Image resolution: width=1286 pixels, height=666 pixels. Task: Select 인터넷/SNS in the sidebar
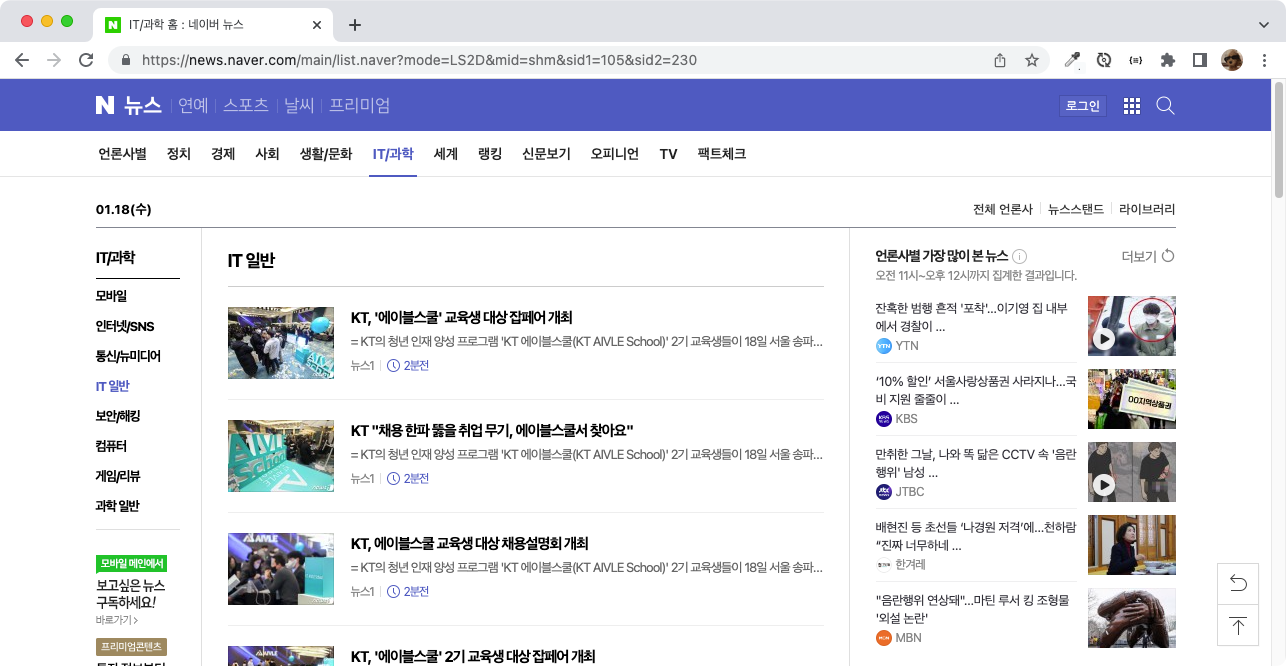tap(125, 326)
